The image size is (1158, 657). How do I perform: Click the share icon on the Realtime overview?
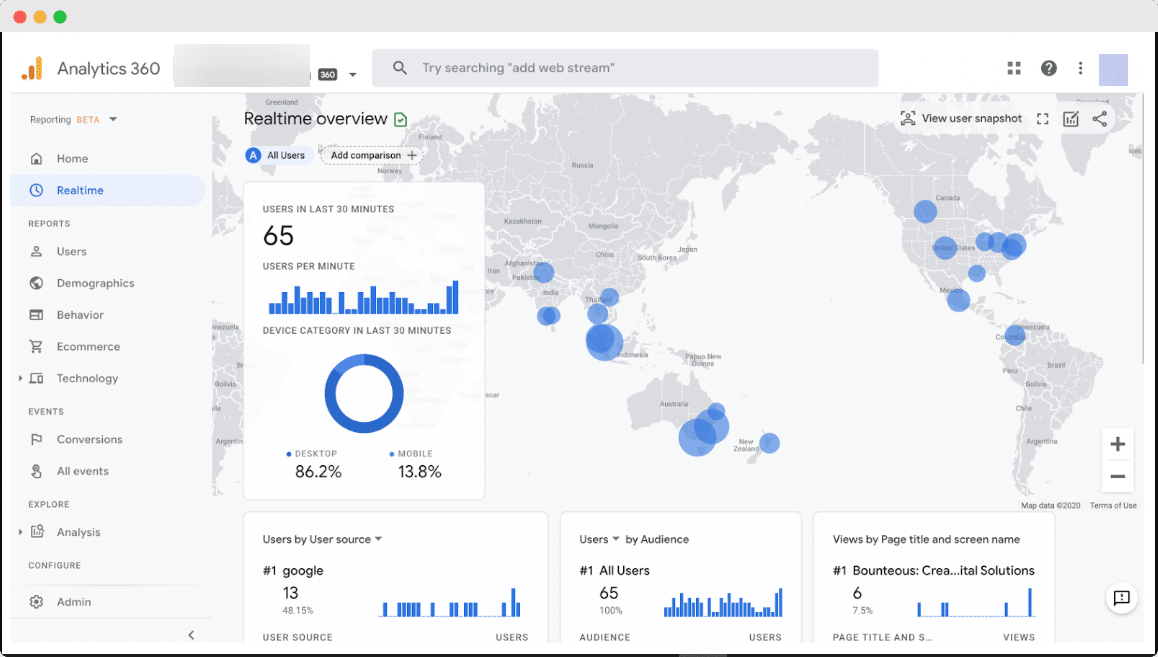click(1099, 118)
